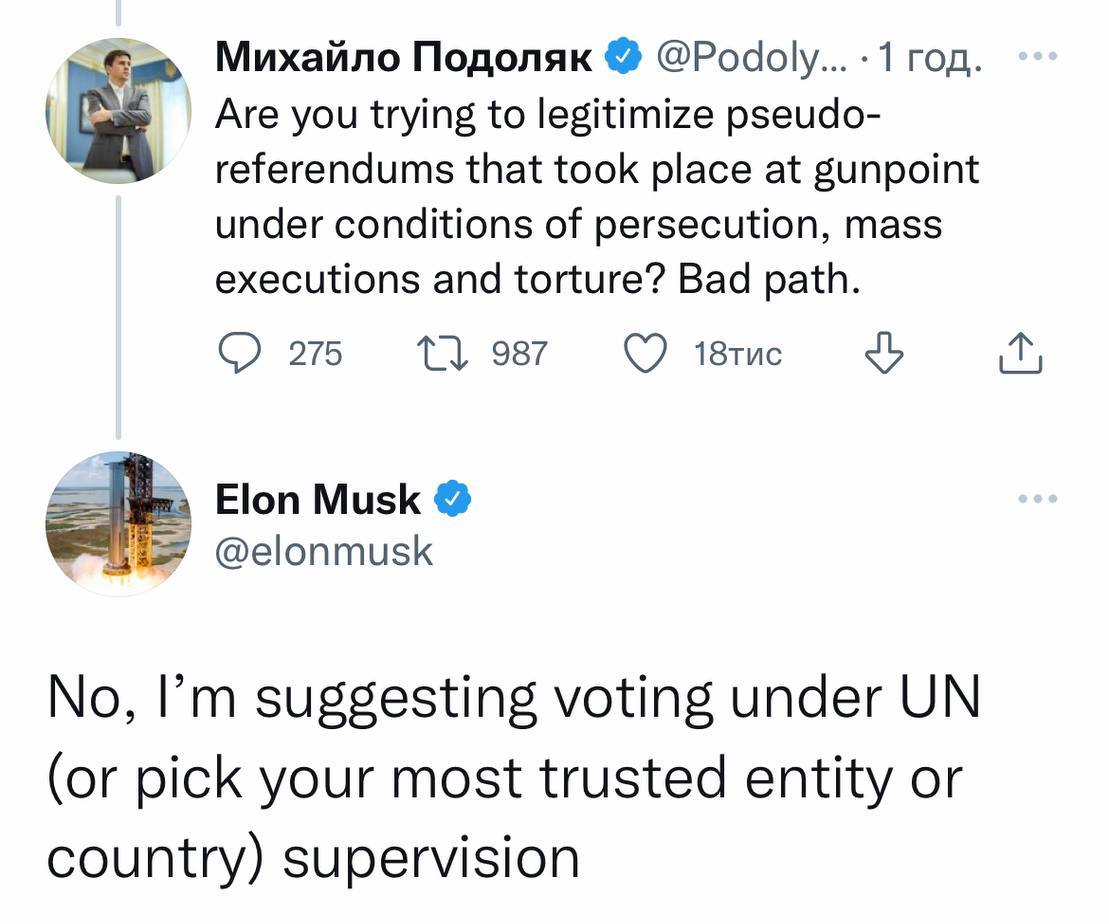This screenshot has width=1109, height=924.
Task: Tap the like heart icon on the tweet
Action: [x=648, y=351]
